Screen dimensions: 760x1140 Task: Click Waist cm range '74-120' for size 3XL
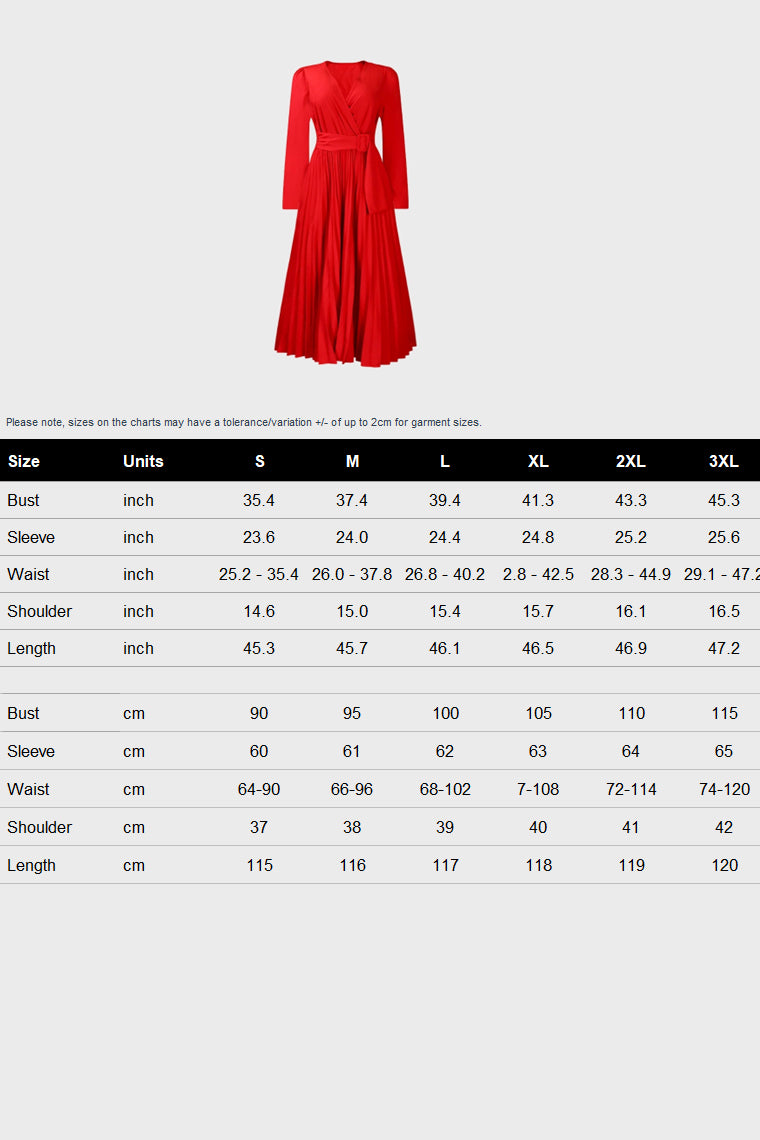(x=724, y=789)
